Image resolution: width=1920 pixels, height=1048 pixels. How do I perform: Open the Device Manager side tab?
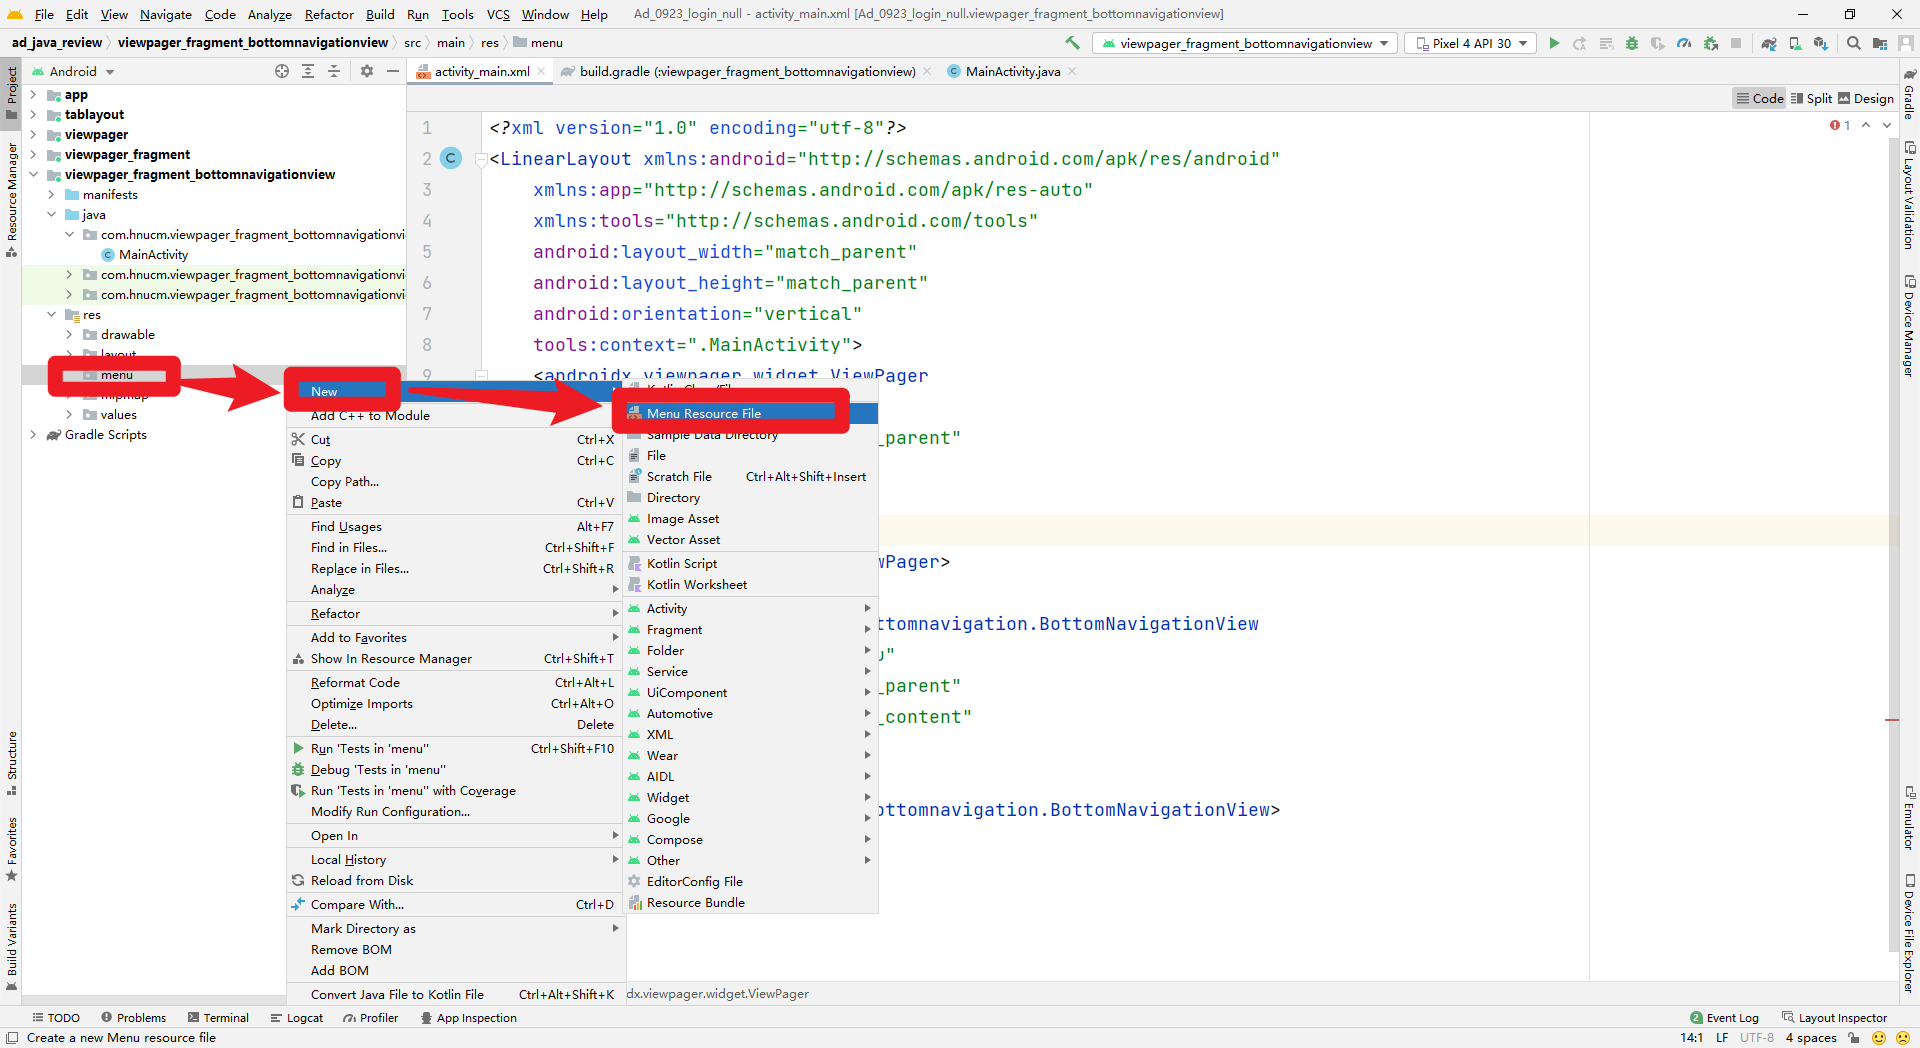pos(1909,326)
